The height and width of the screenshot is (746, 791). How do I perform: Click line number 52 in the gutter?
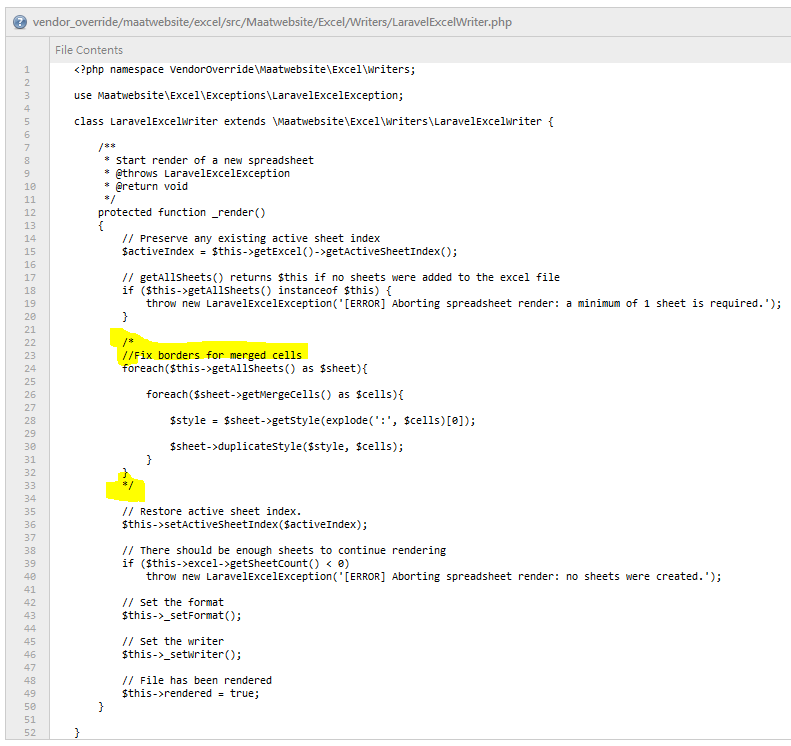pos(30,732)
